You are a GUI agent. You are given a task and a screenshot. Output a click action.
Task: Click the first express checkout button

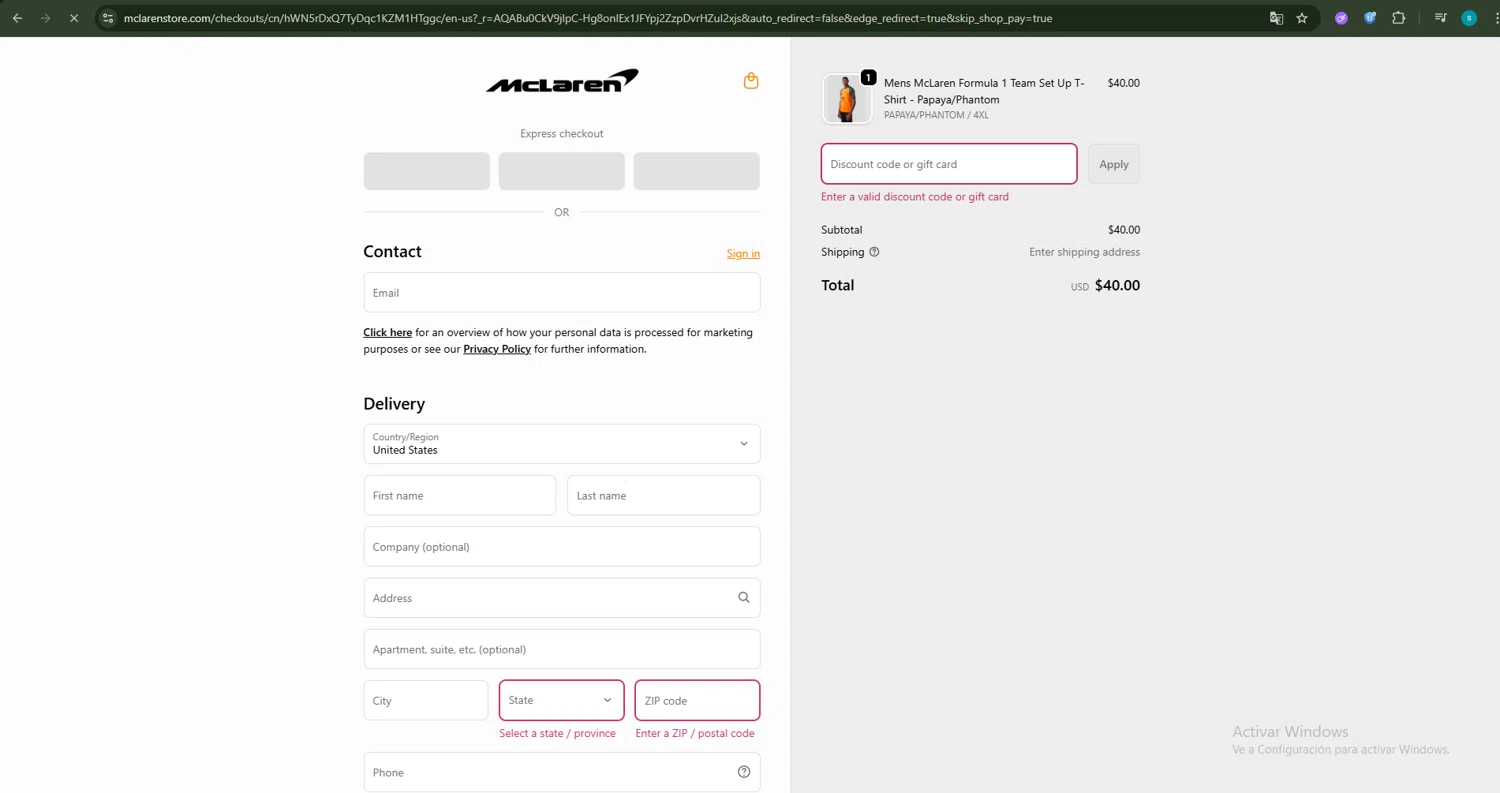427,171
